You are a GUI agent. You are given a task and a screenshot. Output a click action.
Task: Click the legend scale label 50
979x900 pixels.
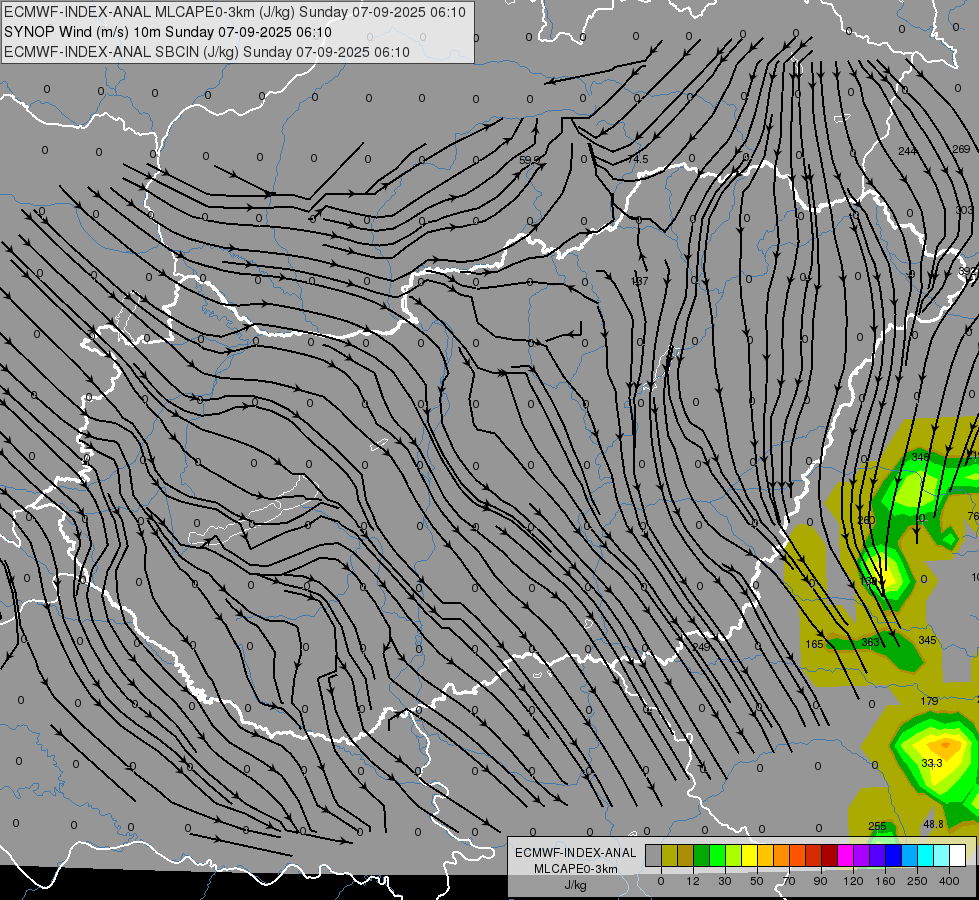pos(757,881)
